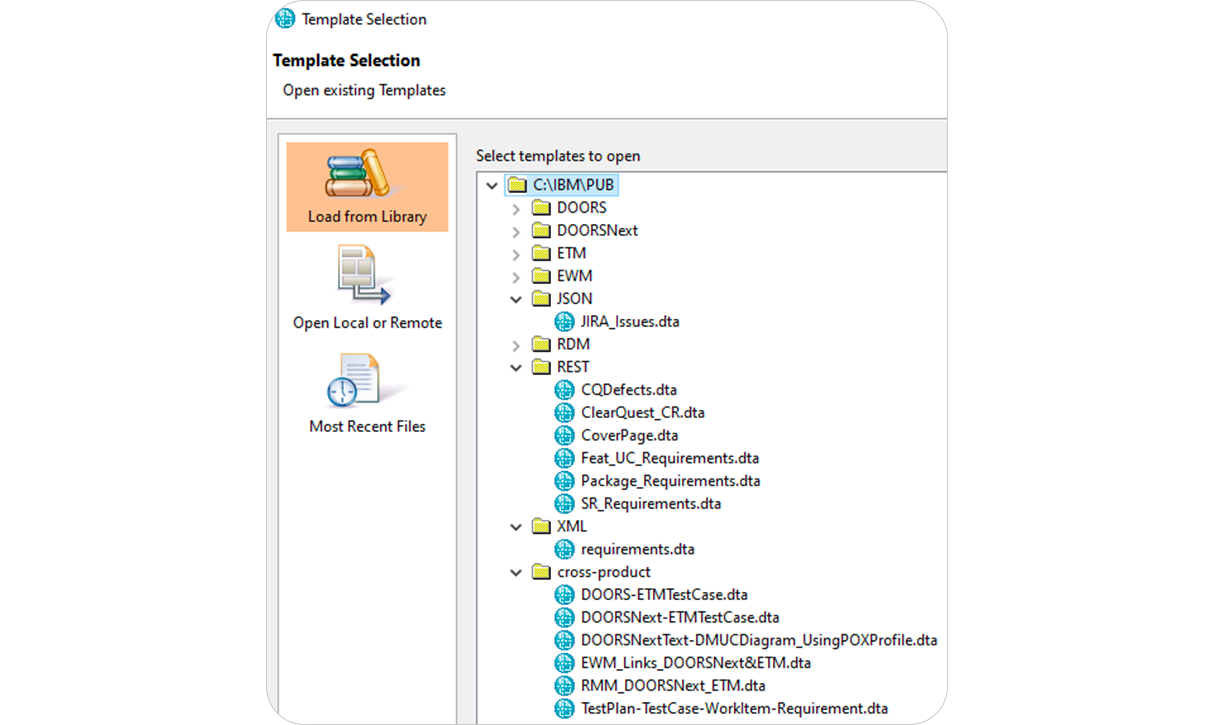Select EWM_Links_DOORSNext&ETM.dta template

click(x=697, y=662)
